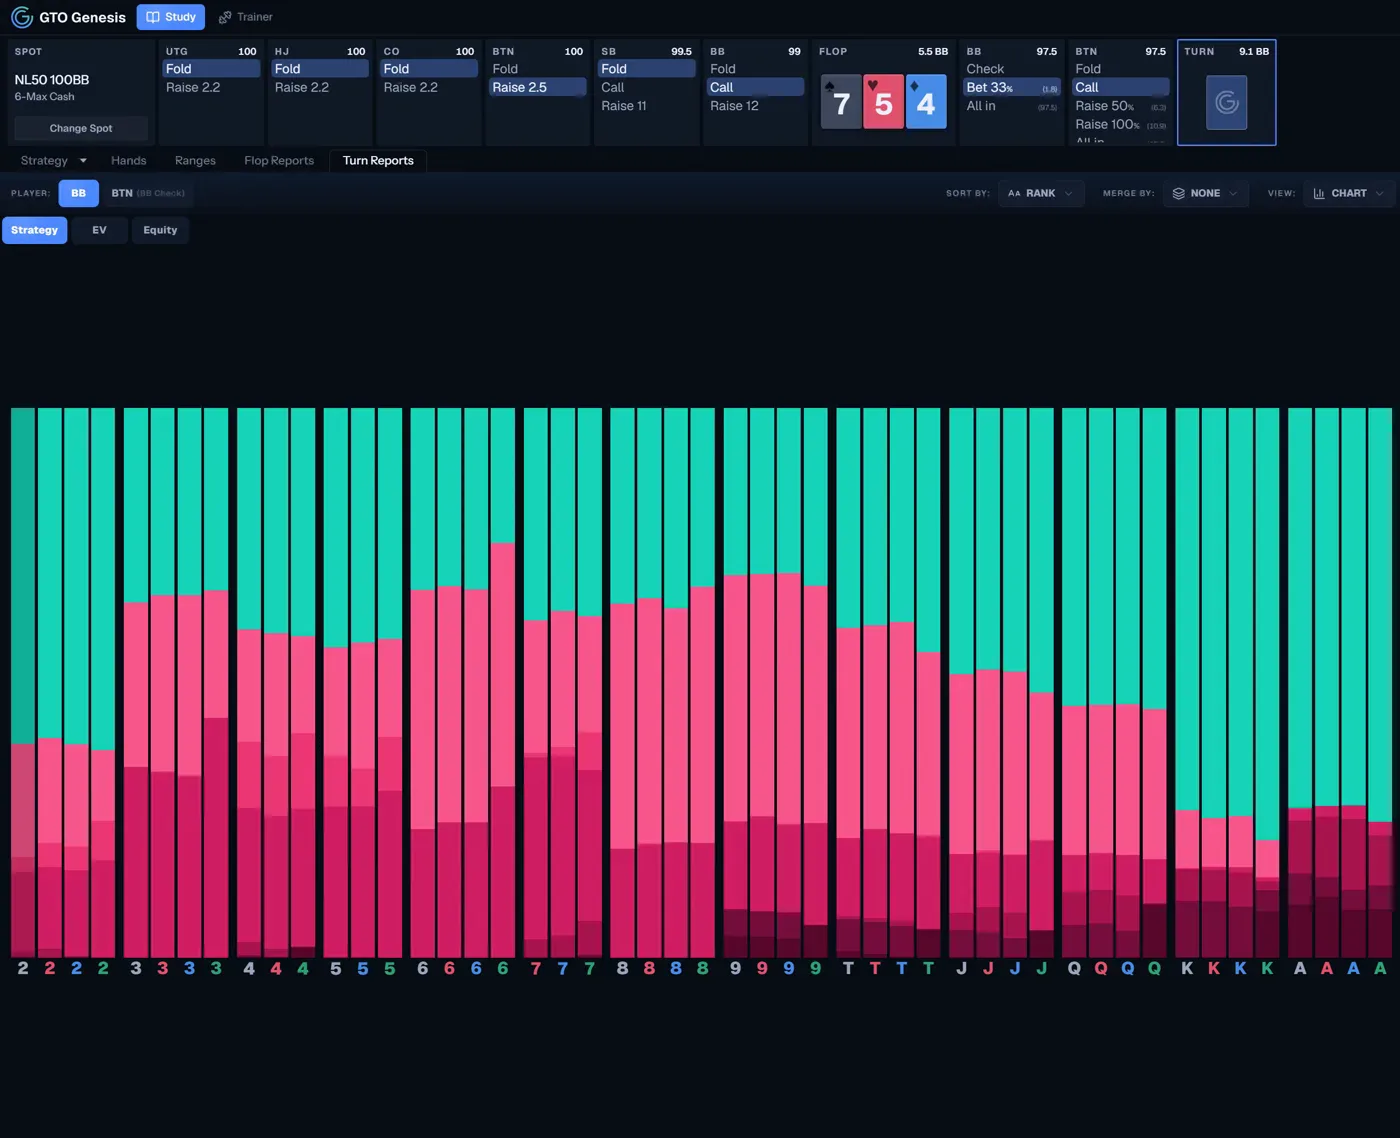Select BB Bet 33% action

pyautogui.click(x=1012, y=87)
